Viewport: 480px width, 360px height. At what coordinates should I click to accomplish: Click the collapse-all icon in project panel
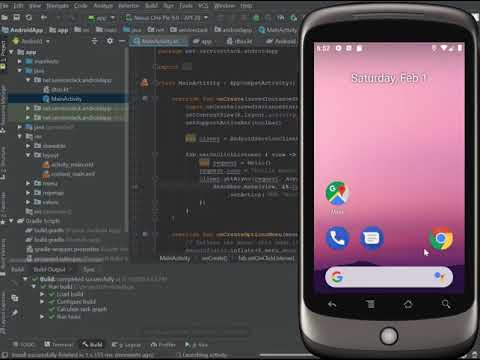(x=95, y=41)
